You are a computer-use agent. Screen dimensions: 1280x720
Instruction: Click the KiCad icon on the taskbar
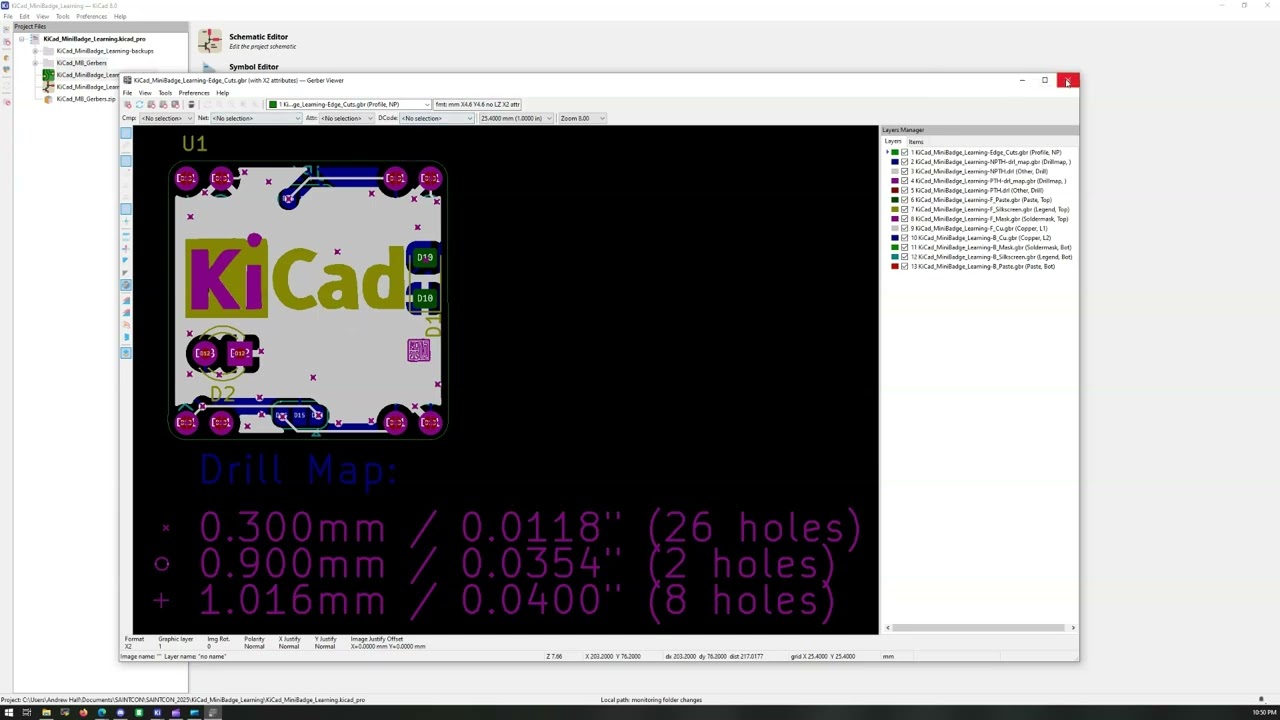(x=157, y=713)
